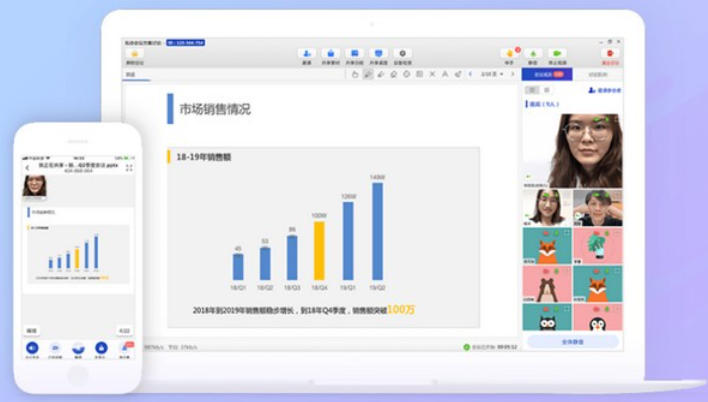Click the raise hand (举手) icon
Viewport: 708px width, 402px height.
[509, 52]
